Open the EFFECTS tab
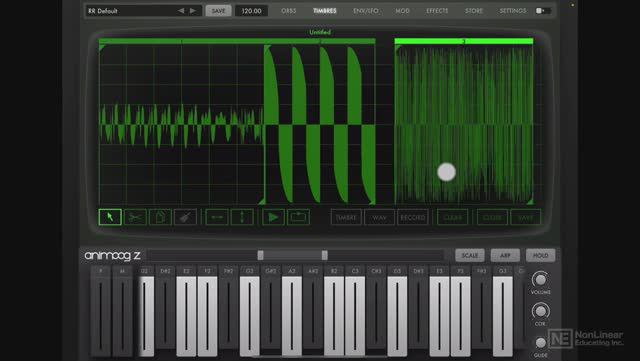 tap(437, 11)
